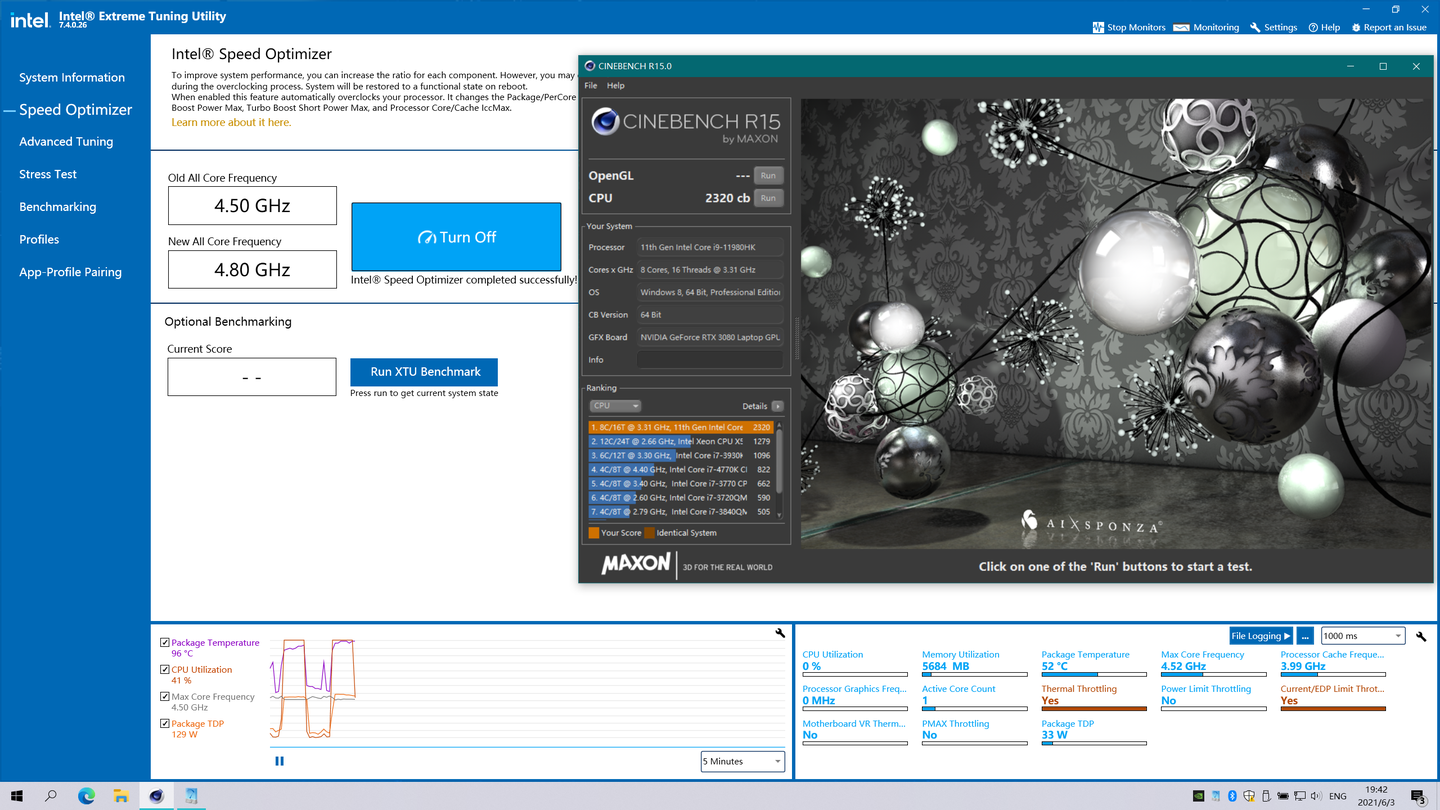
Task: Uncheck Package Temperature in the graph legend
Action: click(x=163, y=642)
